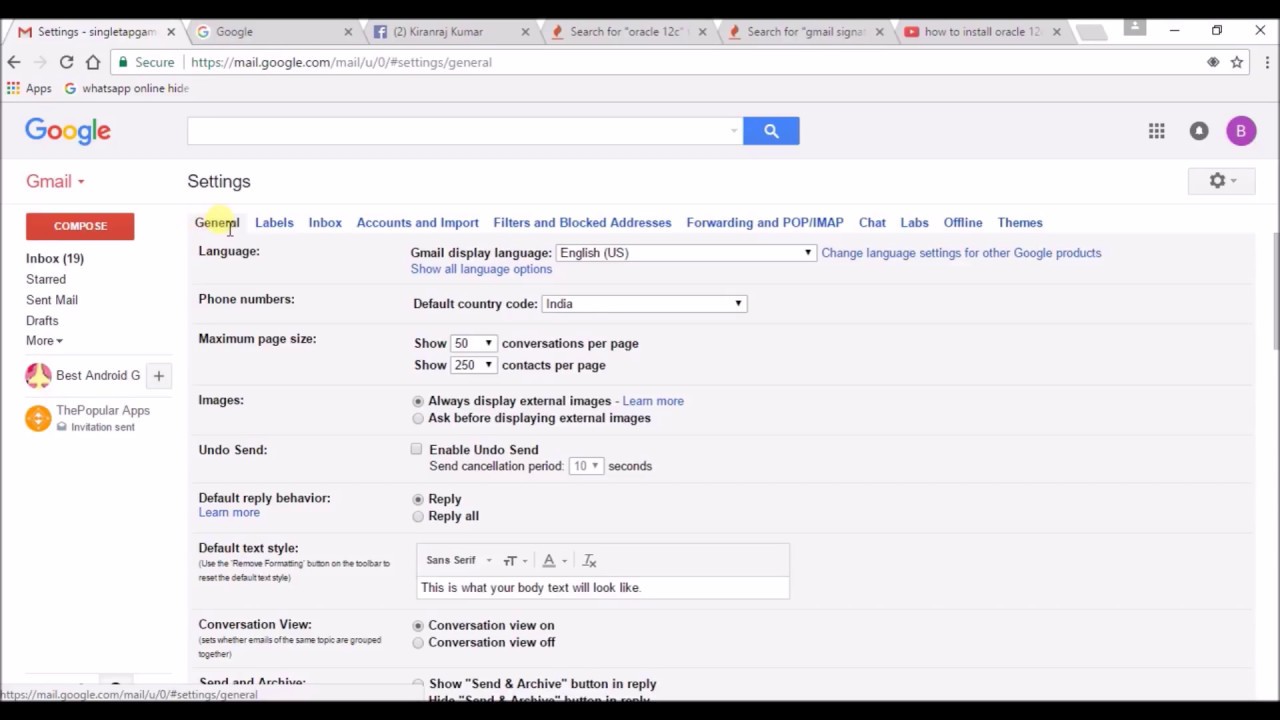Open contacts per page dropdown

point(473,365)
